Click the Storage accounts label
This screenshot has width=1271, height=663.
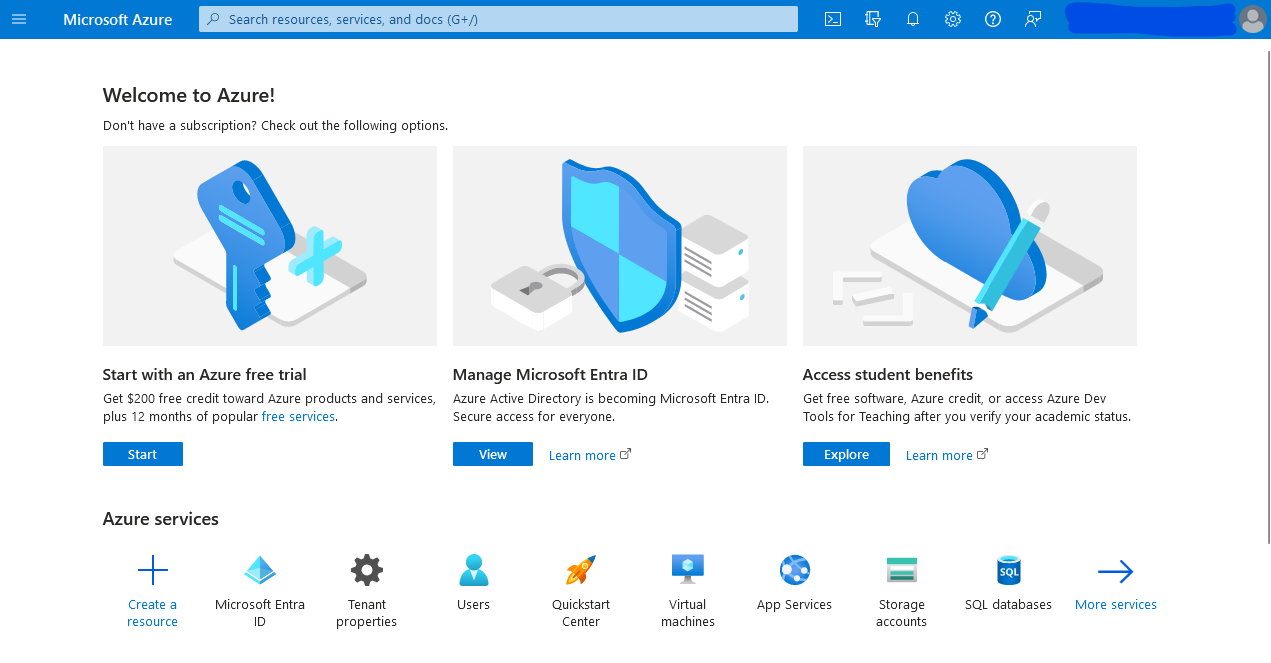902,613
